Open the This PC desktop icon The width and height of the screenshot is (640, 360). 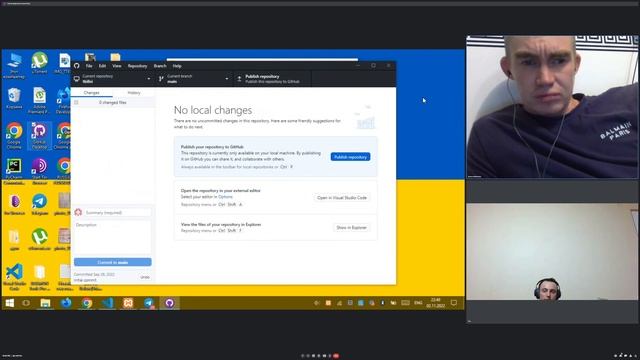(x=14, y=65)
